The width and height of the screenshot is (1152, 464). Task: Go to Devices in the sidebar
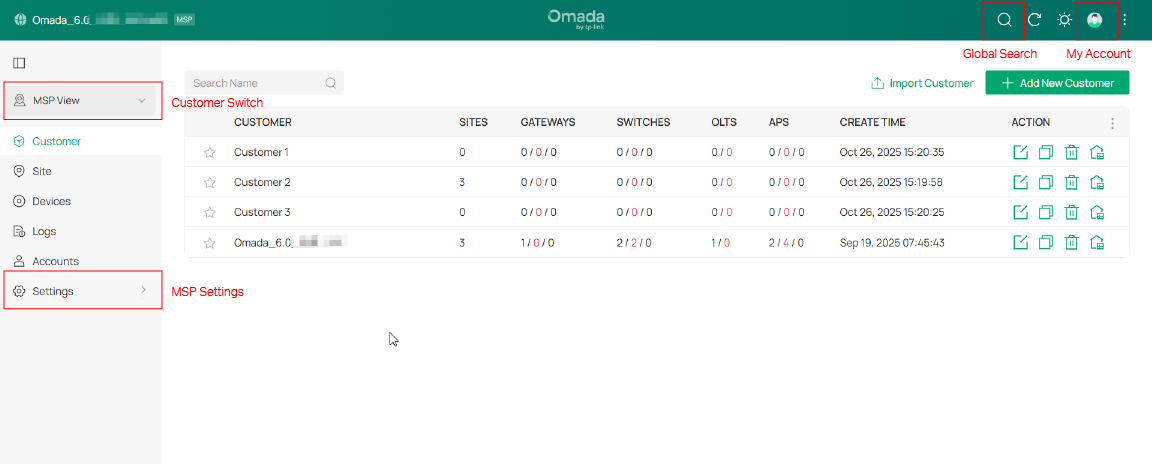[x=51, y=201]
